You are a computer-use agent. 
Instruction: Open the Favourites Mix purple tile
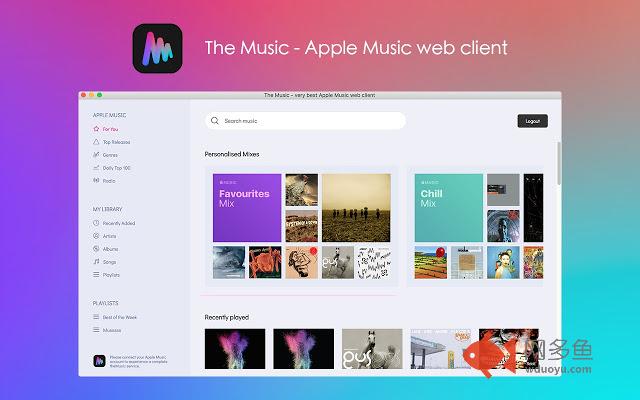pyautogui.click(x=247, y=208)
